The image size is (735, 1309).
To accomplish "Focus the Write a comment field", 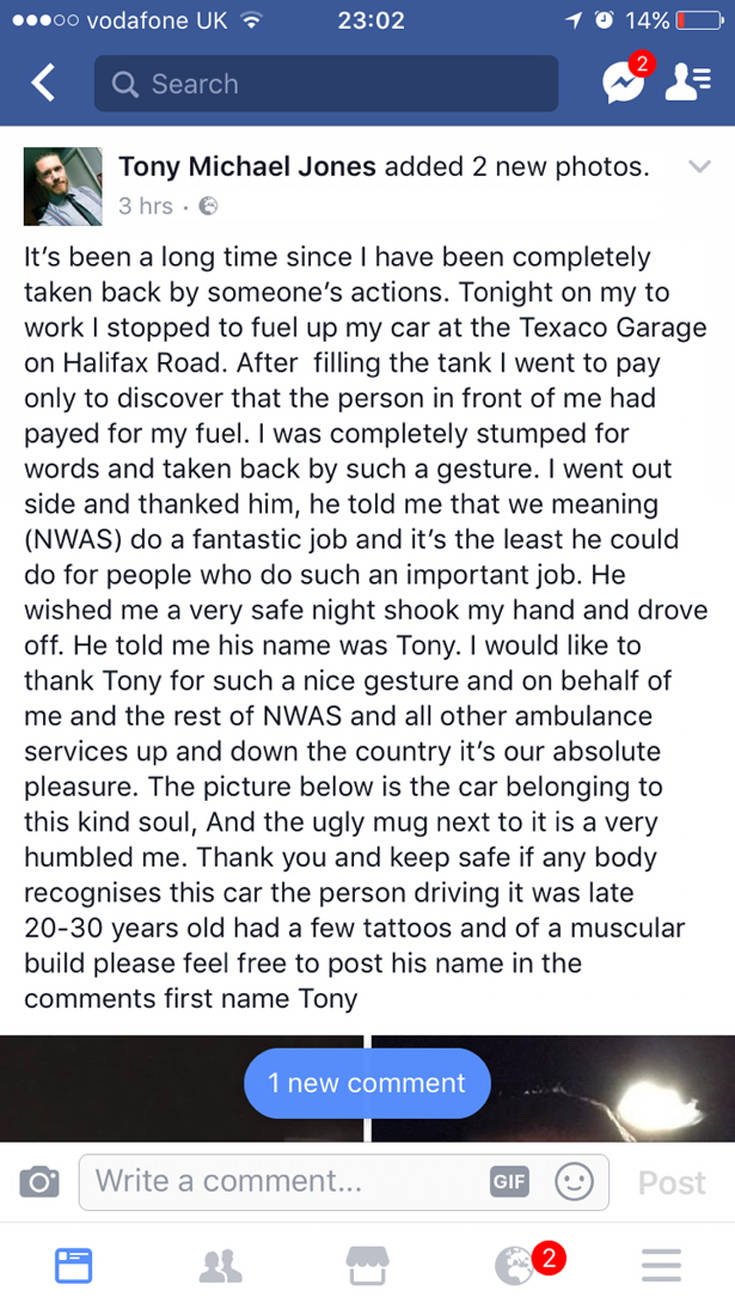I will point(280,1182).
